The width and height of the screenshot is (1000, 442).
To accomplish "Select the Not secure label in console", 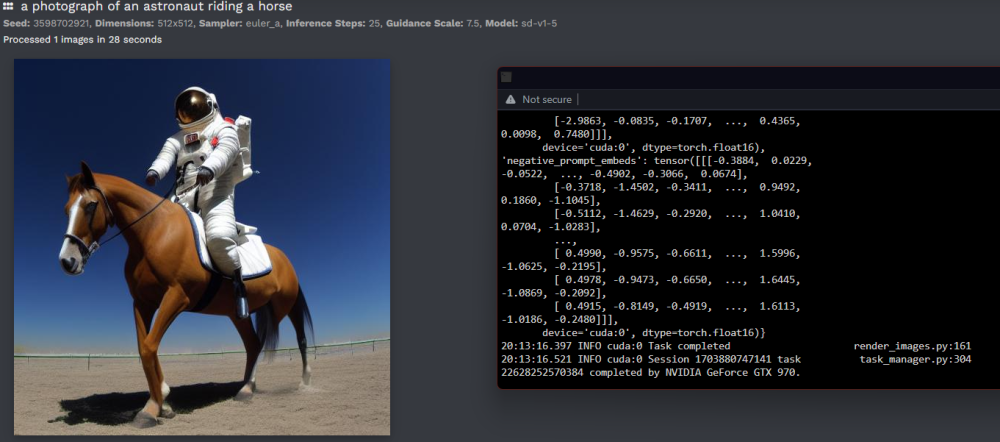I will [547, 99].
